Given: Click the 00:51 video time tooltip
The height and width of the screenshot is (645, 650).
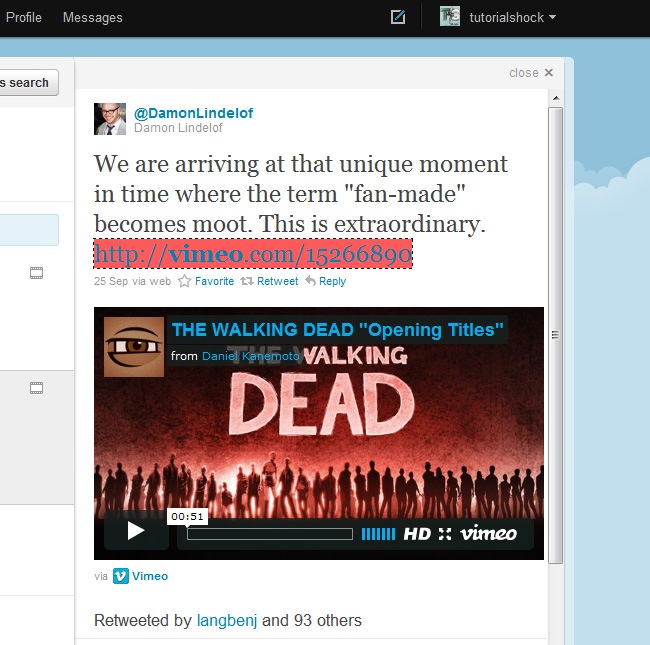Looking at the screenshot, I should (187, 516).
